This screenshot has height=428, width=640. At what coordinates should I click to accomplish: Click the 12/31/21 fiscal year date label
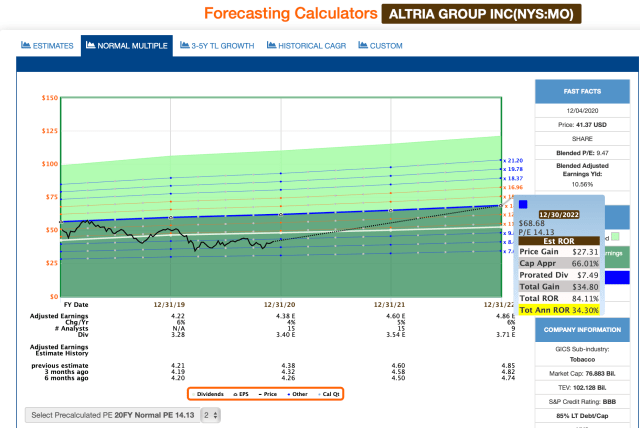pyautogui.click(x=389, y=305)
